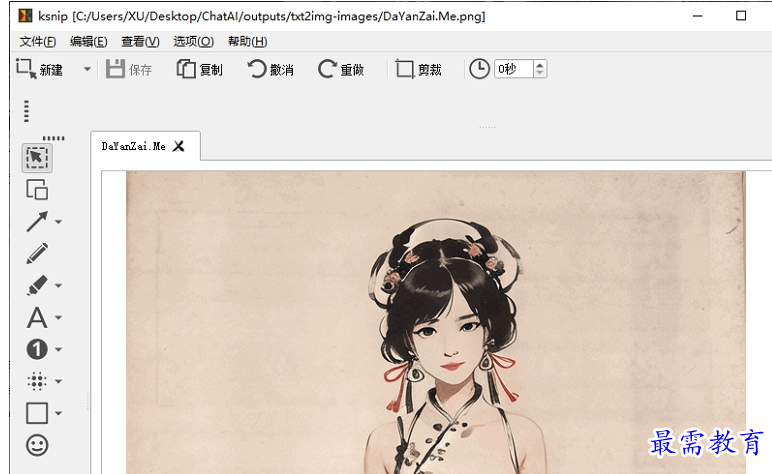Click the 0秒 delay input field
The height and width of the screenshot is (474, 772).
514,69
